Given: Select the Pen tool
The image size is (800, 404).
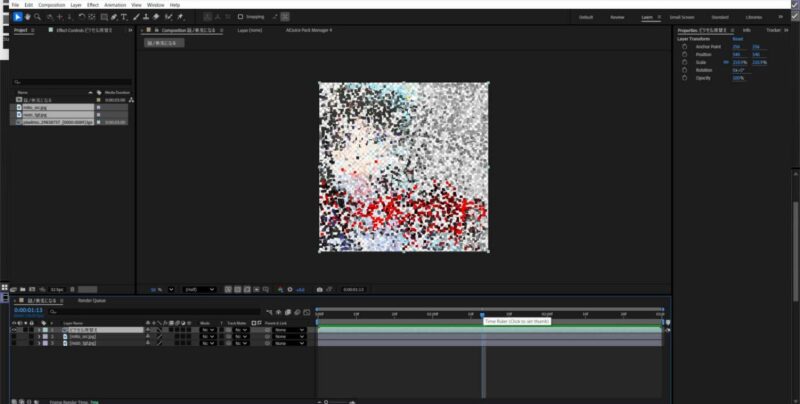Looking at the screenshot, I should point(114,17).
